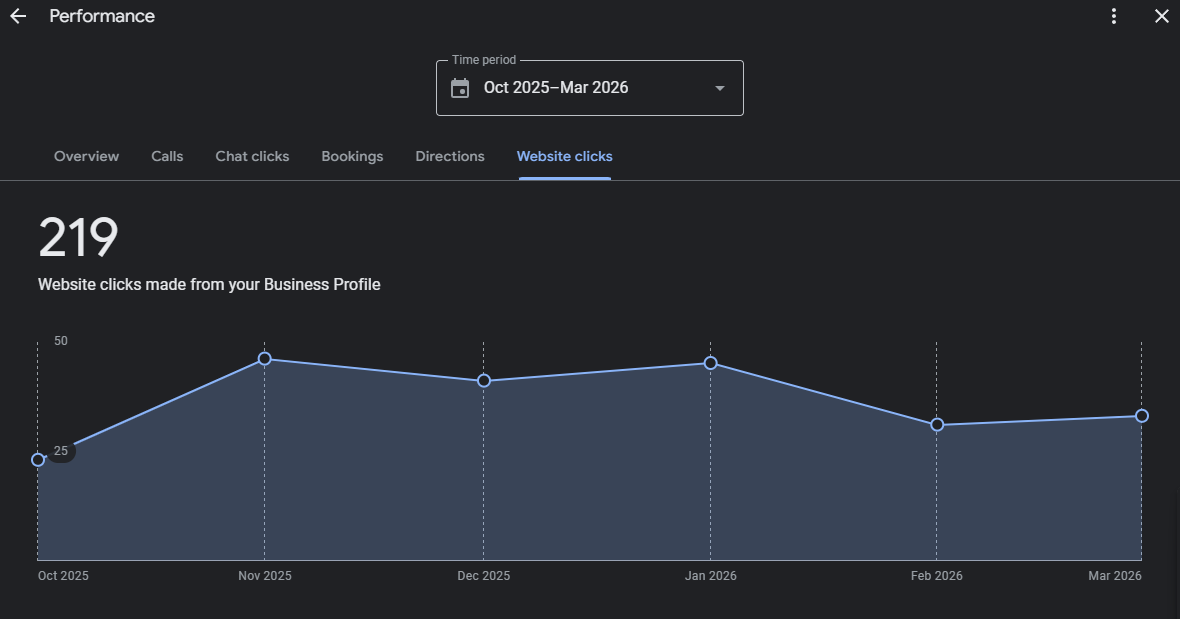Expand the Time period dropdown arrow
The height and width of the screenshot is (619, 1180).
pyautogui.click(x=719, y=88)
